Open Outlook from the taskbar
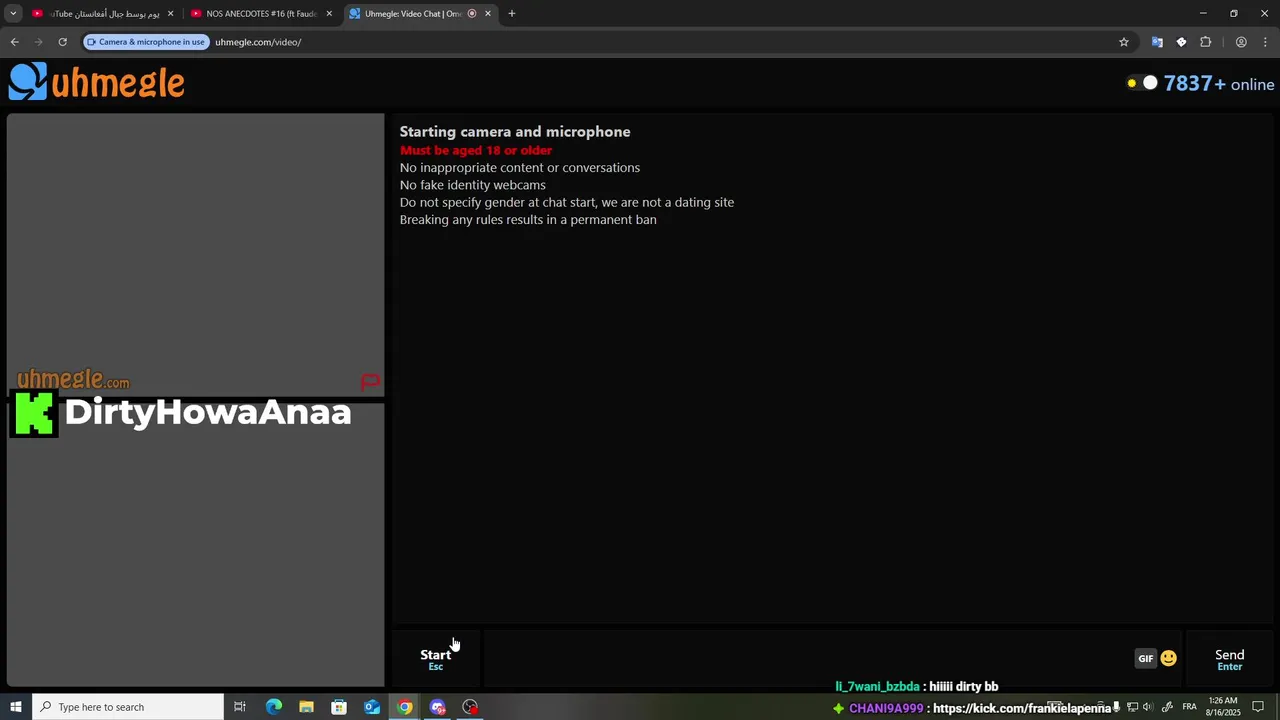The image size is (1280, 720). point(372,707)
